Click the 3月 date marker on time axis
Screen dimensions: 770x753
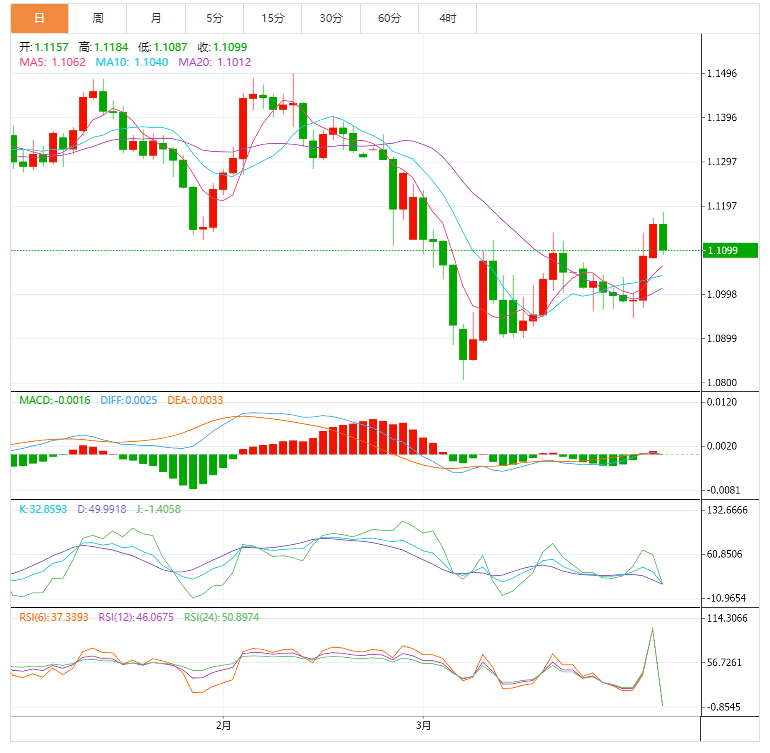423,725
